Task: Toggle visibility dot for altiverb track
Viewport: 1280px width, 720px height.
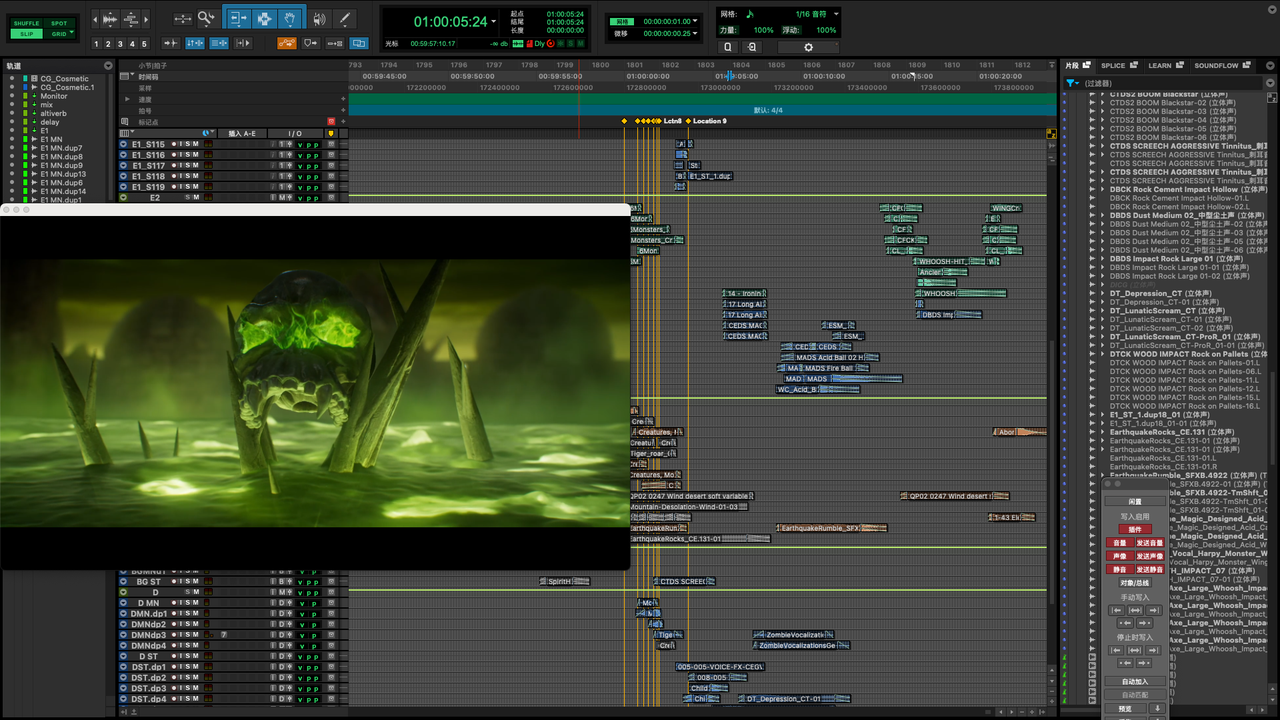Action: click(x=12, y=113)
